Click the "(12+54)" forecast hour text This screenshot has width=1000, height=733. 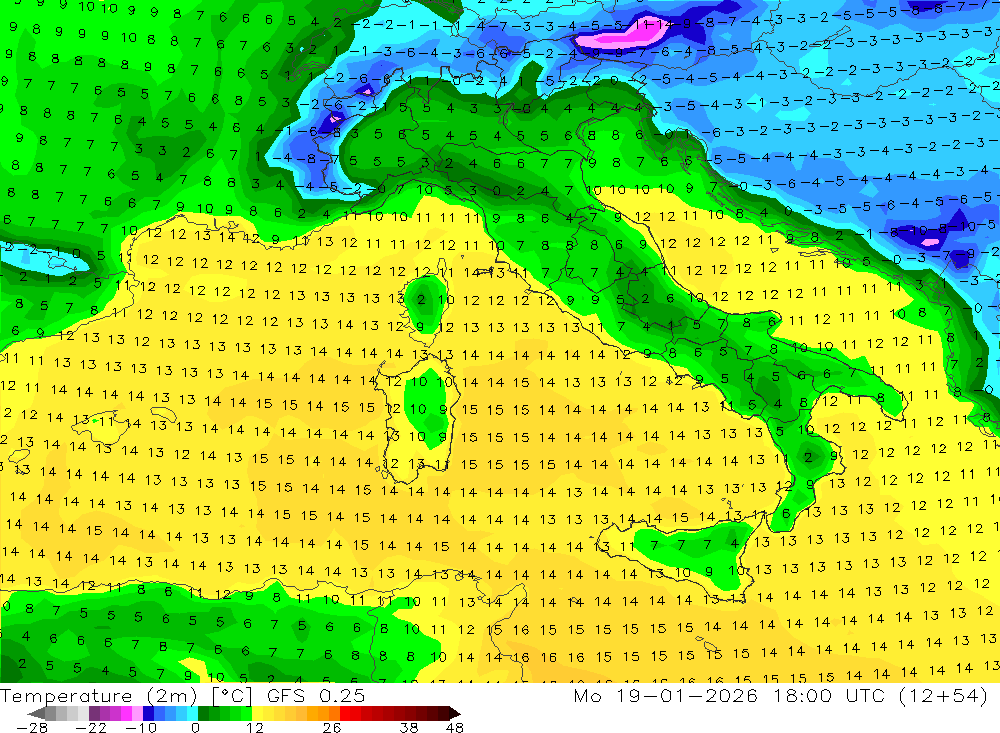943,695
